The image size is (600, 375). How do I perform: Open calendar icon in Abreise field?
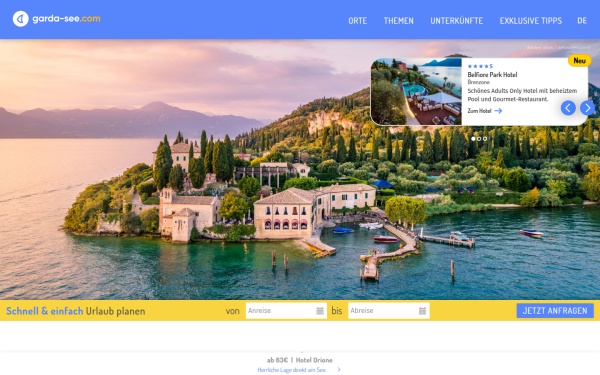(x=422, y=311)
